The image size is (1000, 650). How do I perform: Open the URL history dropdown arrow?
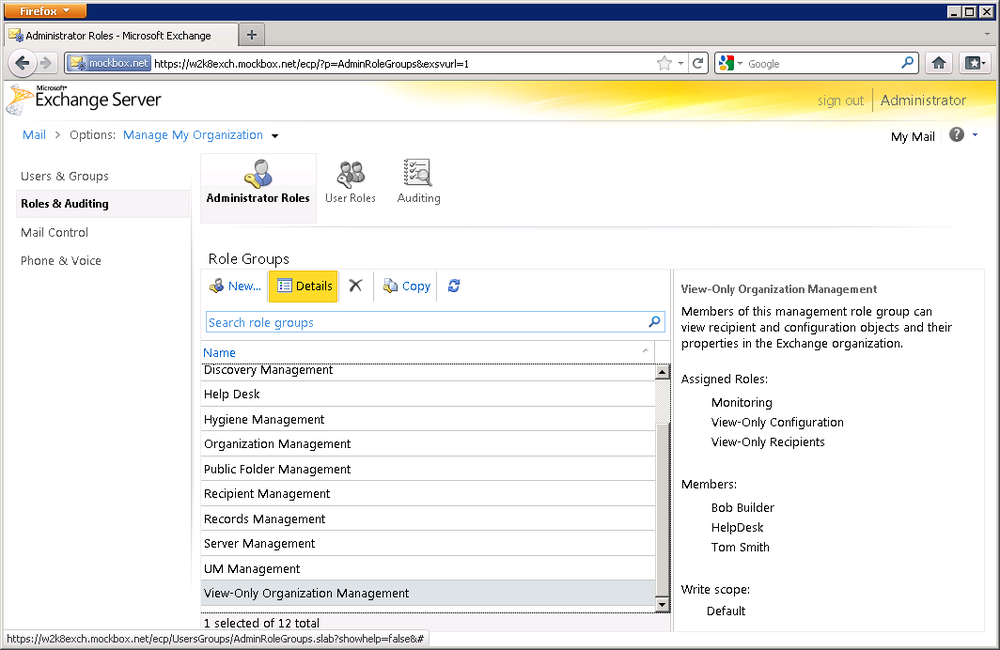tap(680, 63)
